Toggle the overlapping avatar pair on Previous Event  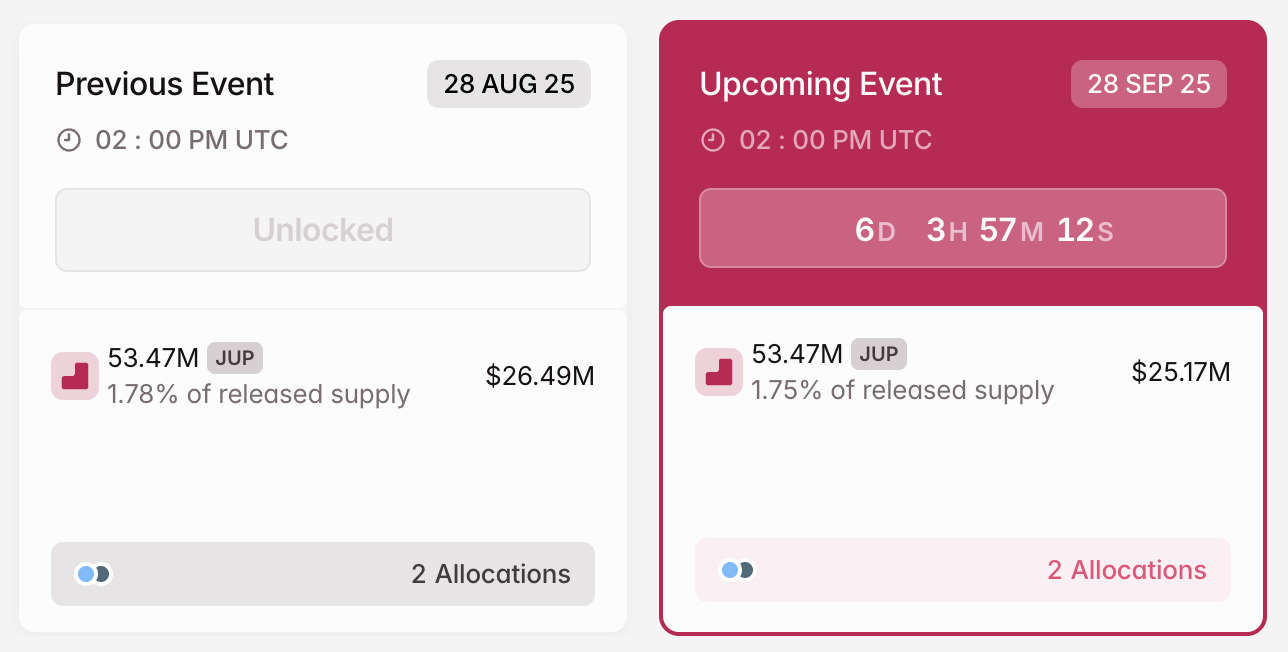(x=93, y=574)
